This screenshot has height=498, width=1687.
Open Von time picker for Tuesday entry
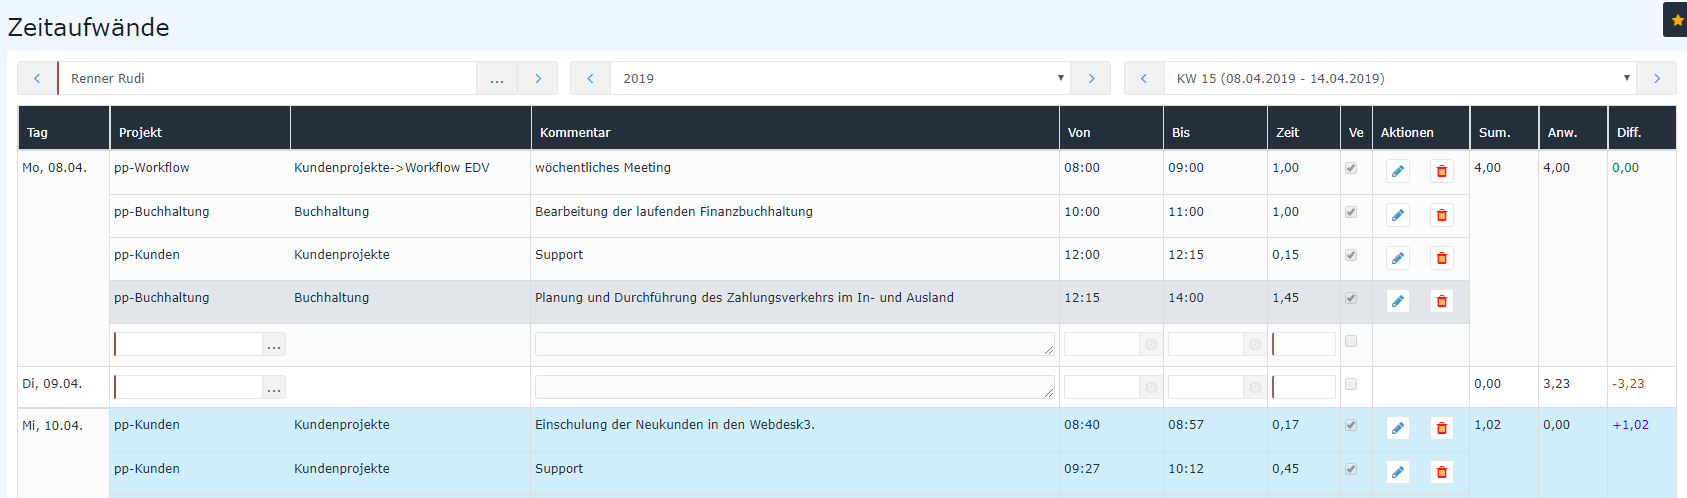(x=1151, y=387)
